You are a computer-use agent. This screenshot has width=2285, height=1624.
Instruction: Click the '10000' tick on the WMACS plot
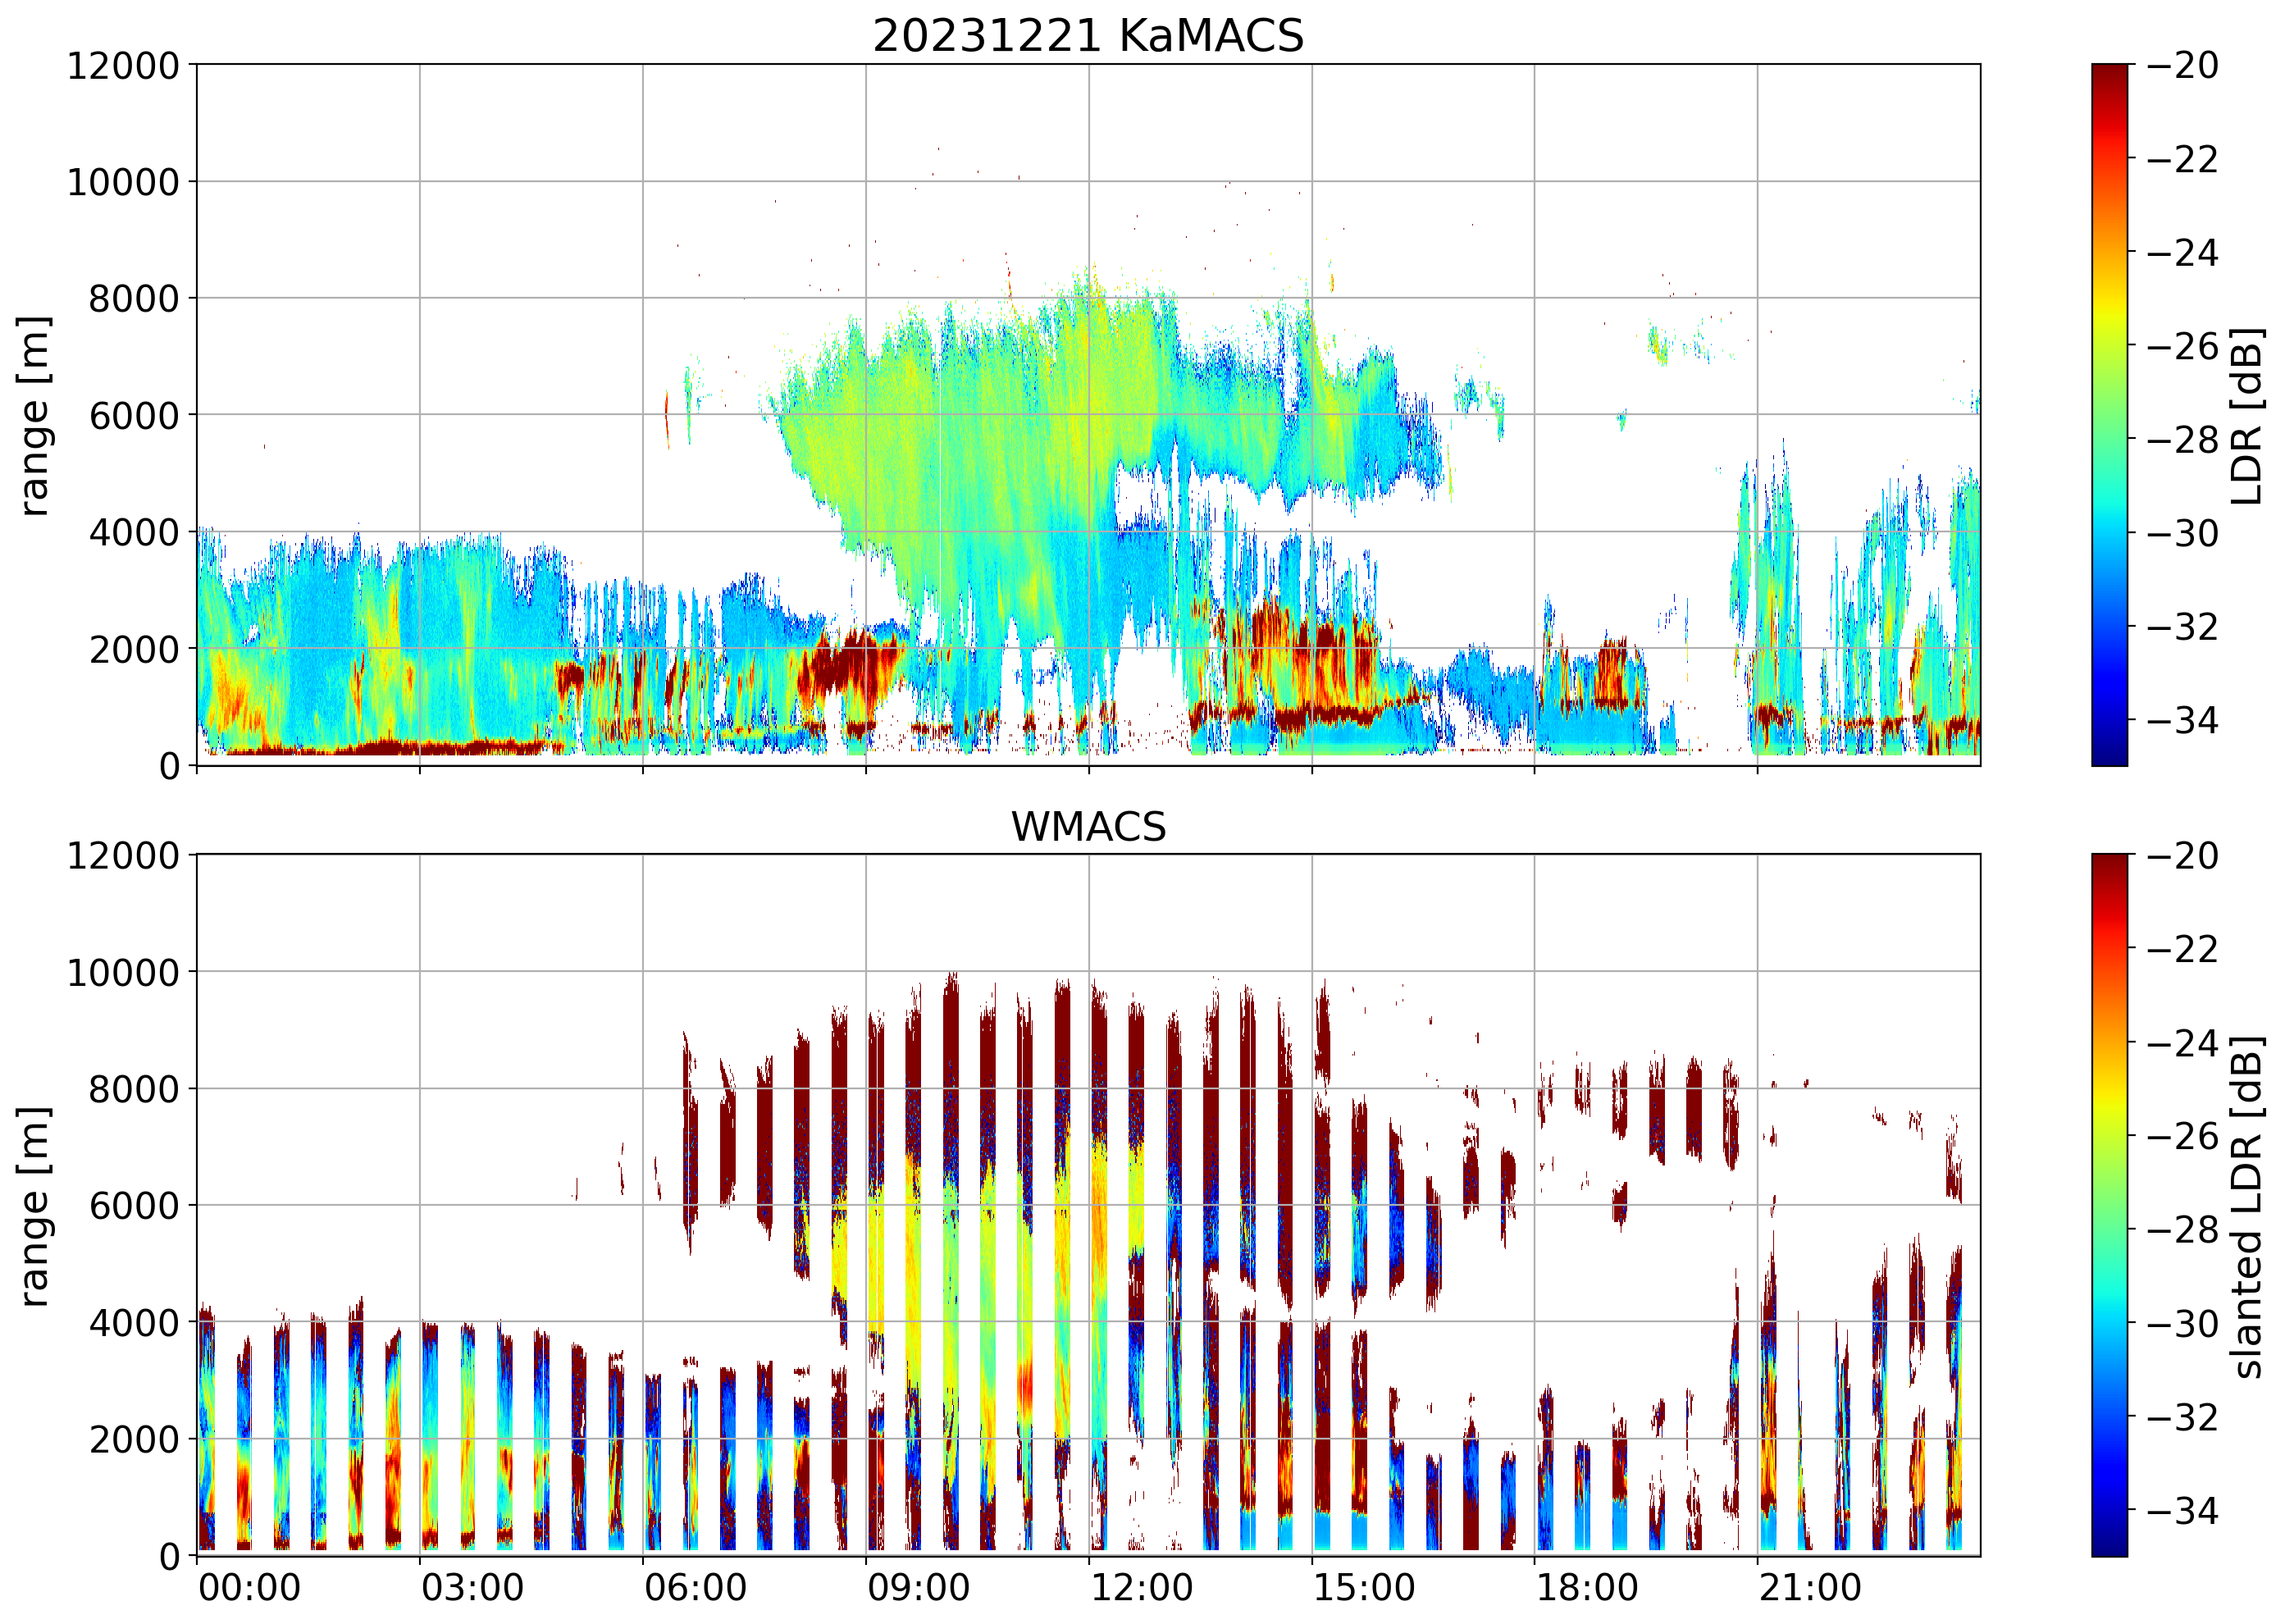click(x=122, y=972)
